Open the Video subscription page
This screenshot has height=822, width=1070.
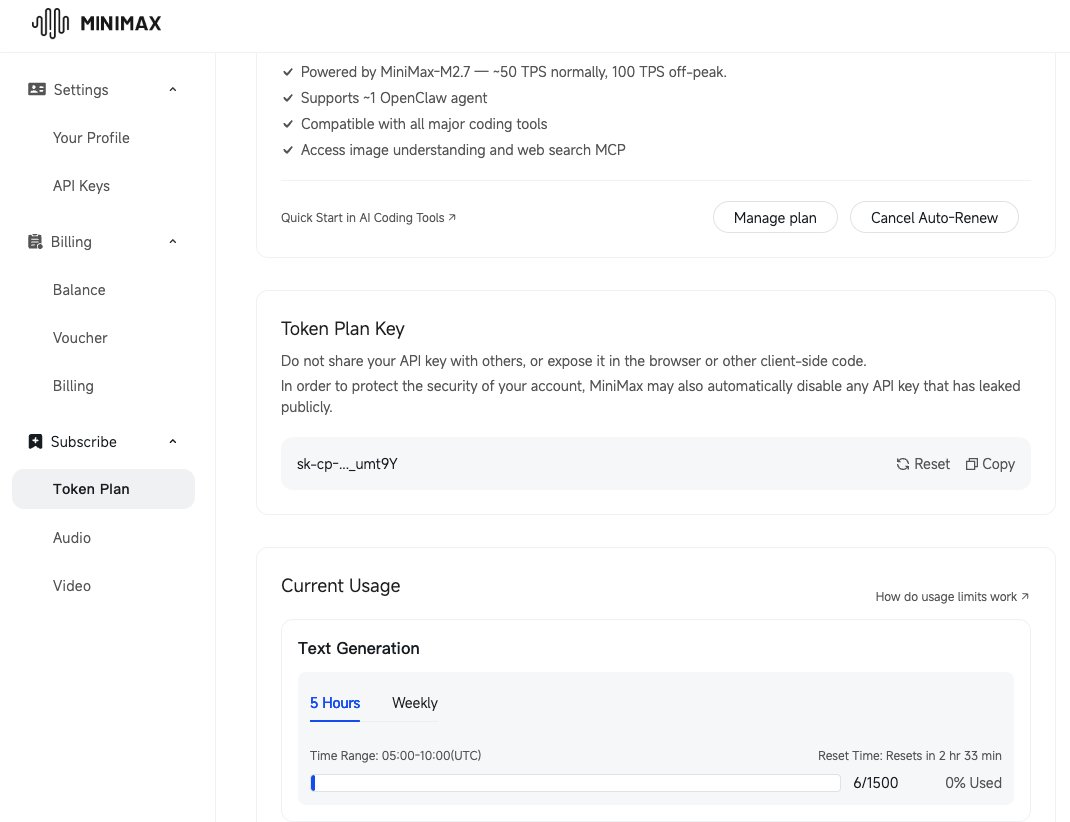(x=72, y=585)
